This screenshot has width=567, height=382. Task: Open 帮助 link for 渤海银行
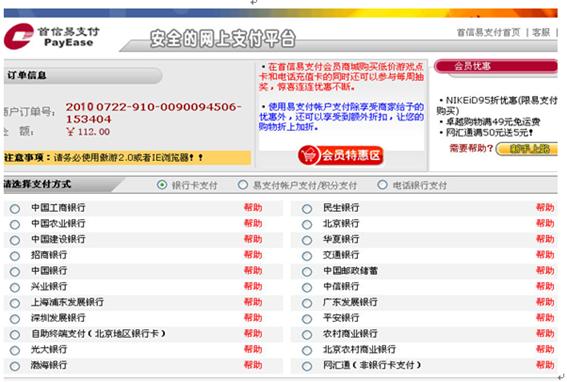[253, 365]
